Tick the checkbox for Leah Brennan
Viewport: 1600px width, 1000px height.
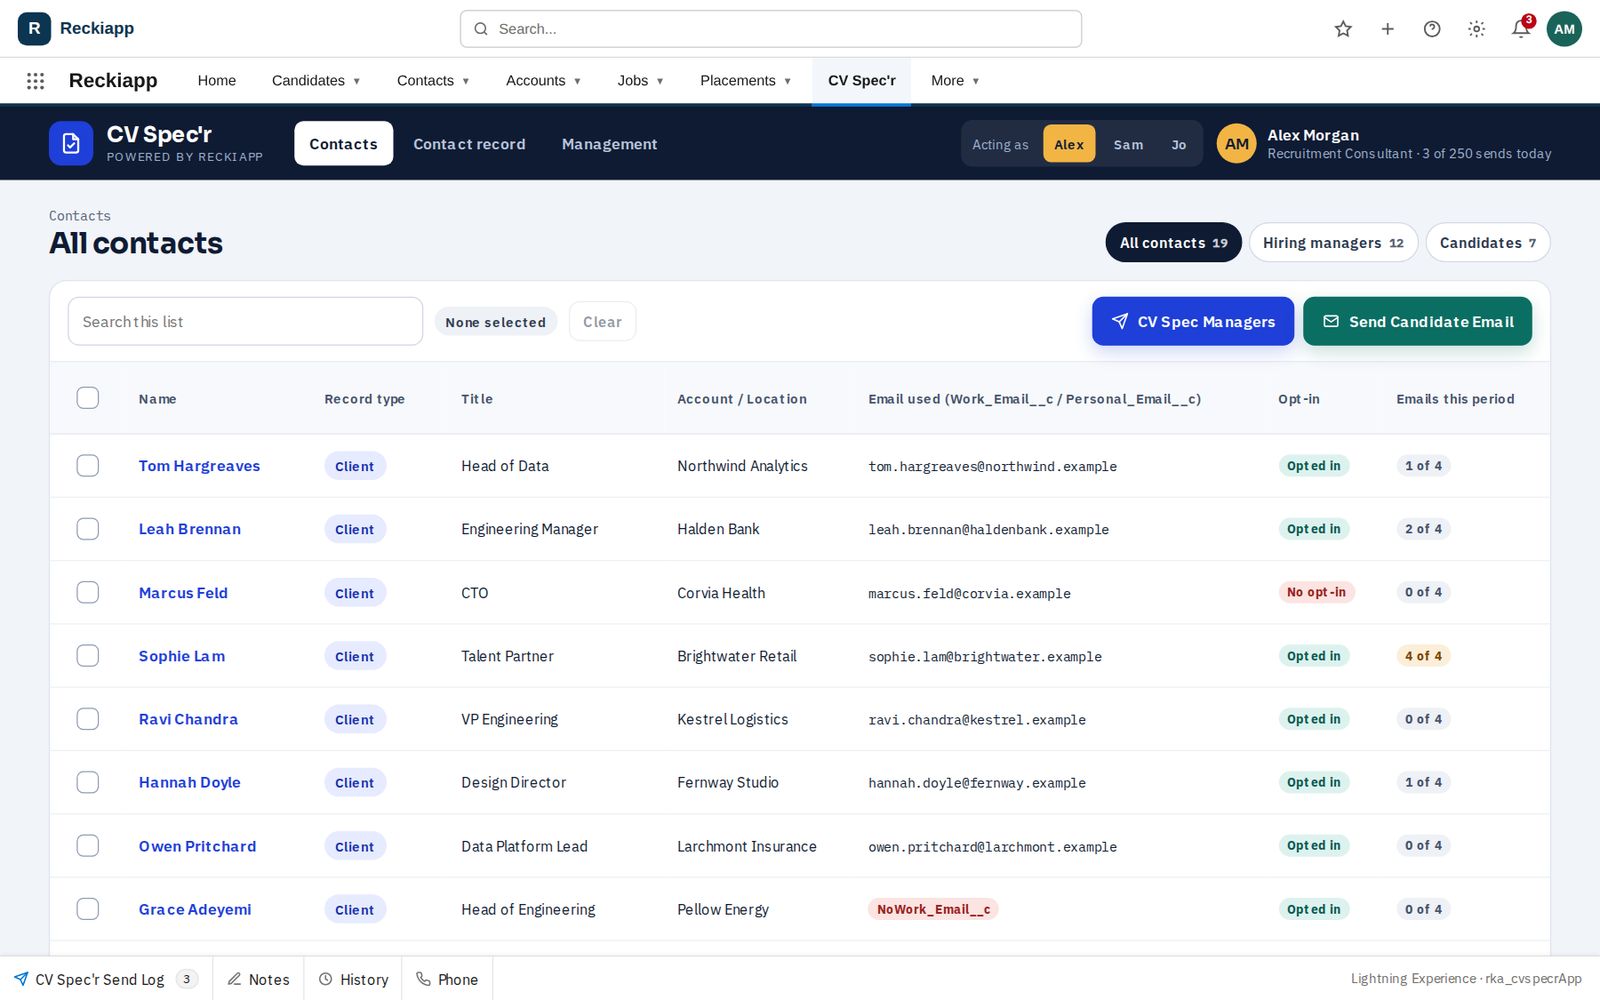point(88,528)
